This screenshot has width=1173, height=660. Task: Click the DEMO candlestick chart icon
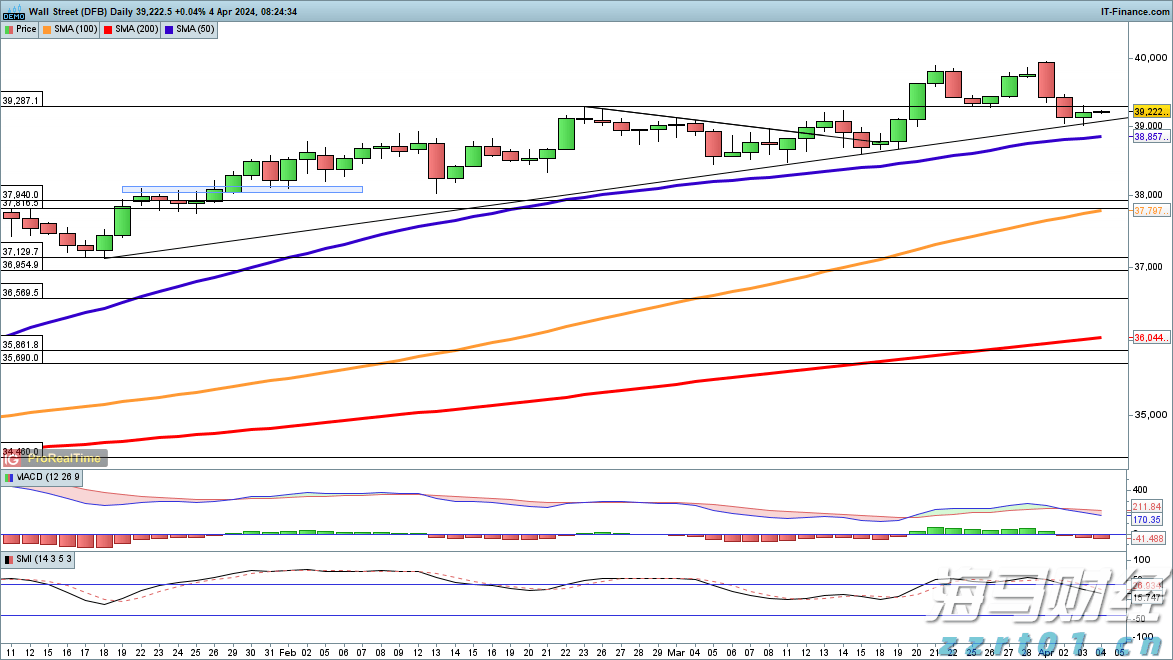[13, 11]
